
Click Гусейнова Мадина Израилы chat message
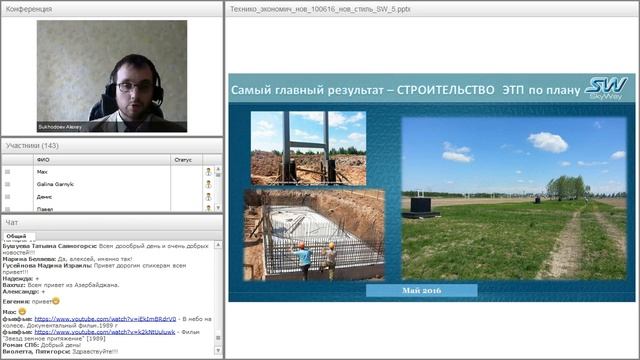point(95,269)
